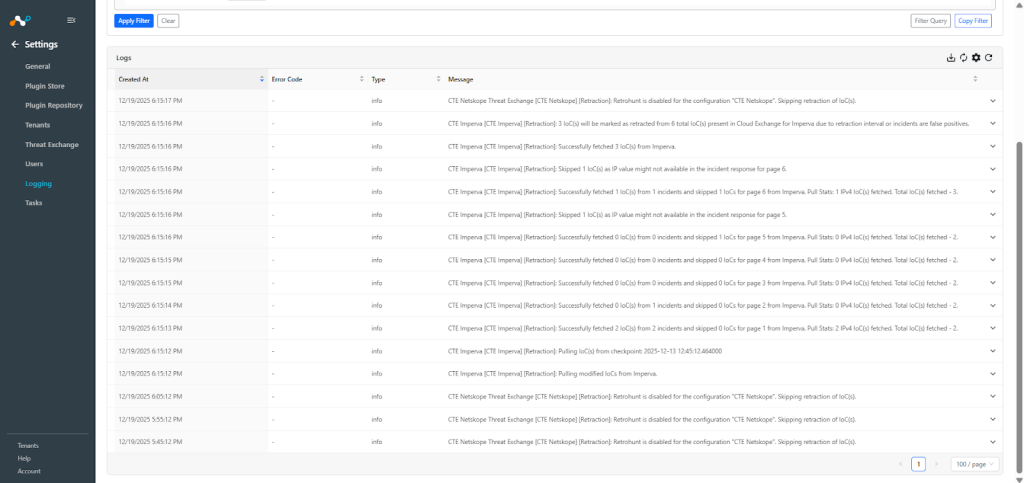Sort by the Type column arrows
The width and height of the screenshot is (1024, 483).
click(438, 79)
